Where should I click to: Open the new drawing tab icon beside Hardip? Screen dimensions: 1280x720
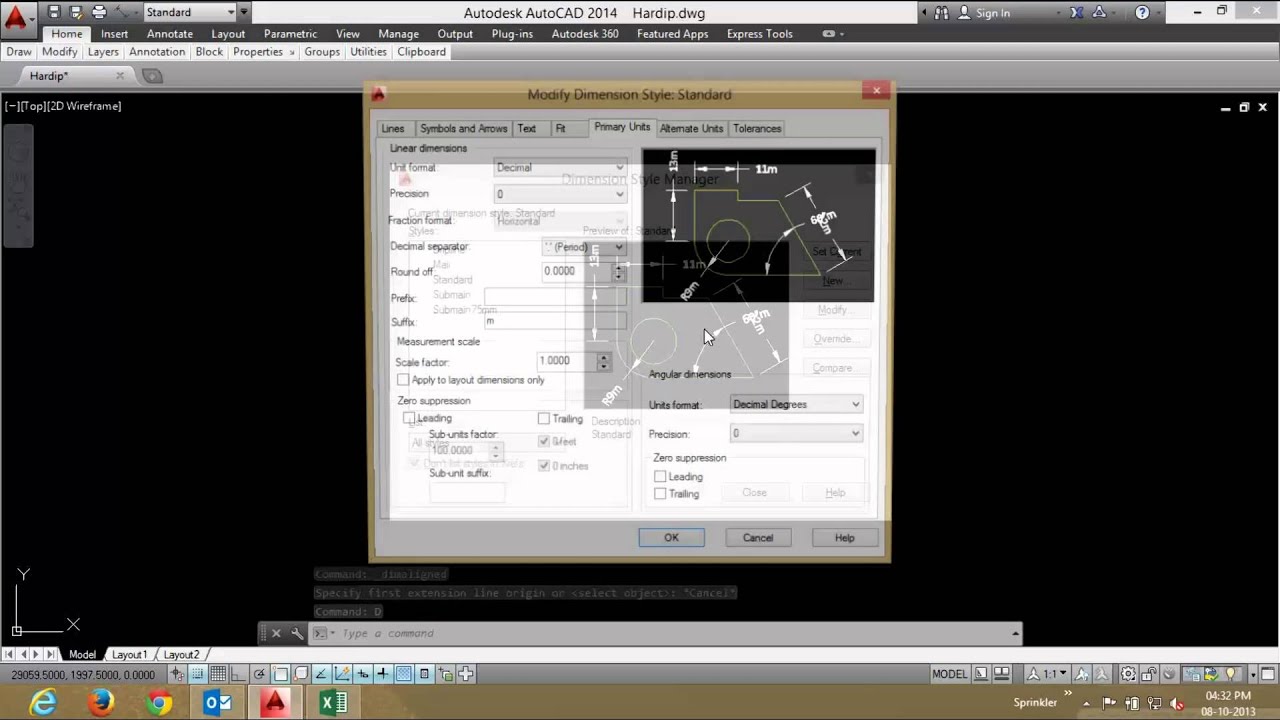click(x=152, y=76)
